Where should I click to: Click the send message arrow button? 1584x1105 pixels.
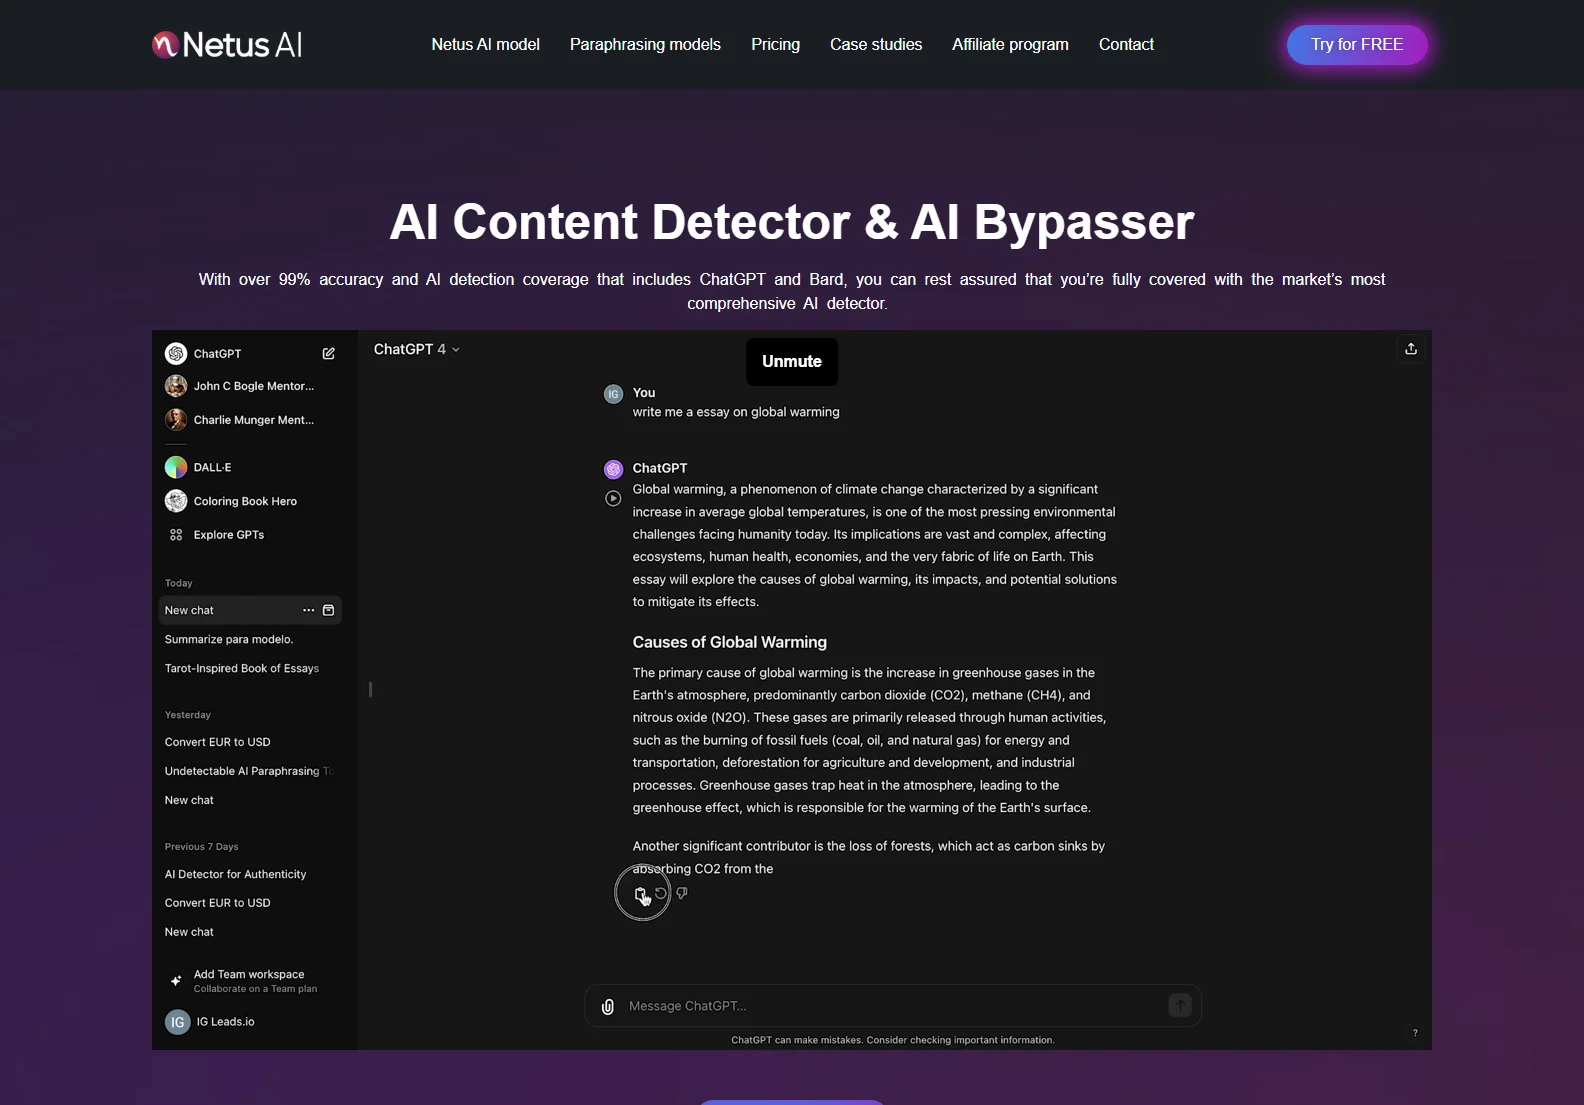point(1180,1005)
